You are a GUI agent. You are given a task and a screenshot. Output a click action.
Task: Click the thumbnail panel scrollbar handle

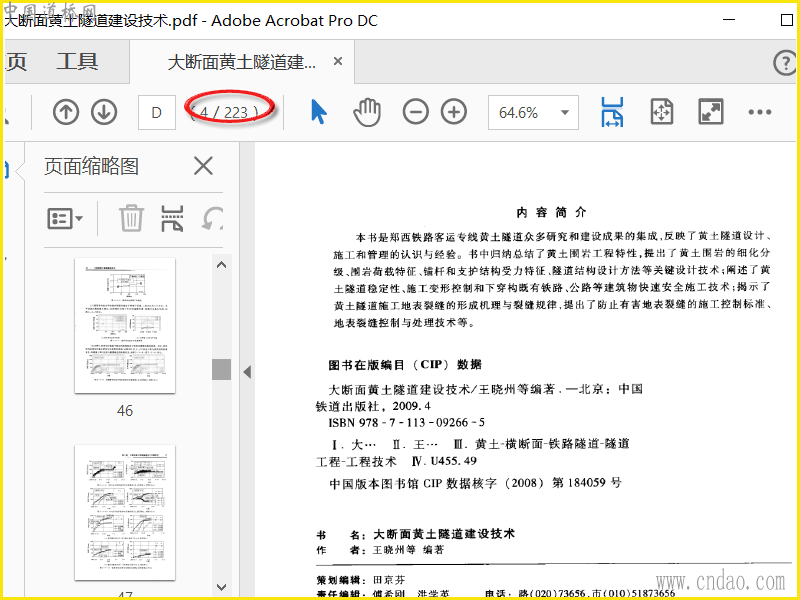tap(221, 369)
